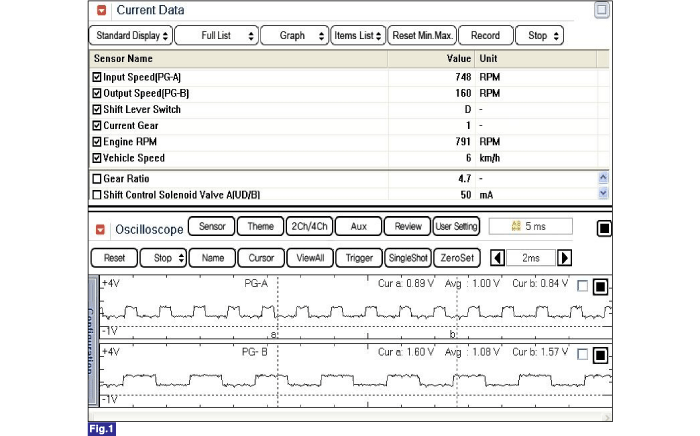Click the black square icon on PG-A channel

pos(599,287)
